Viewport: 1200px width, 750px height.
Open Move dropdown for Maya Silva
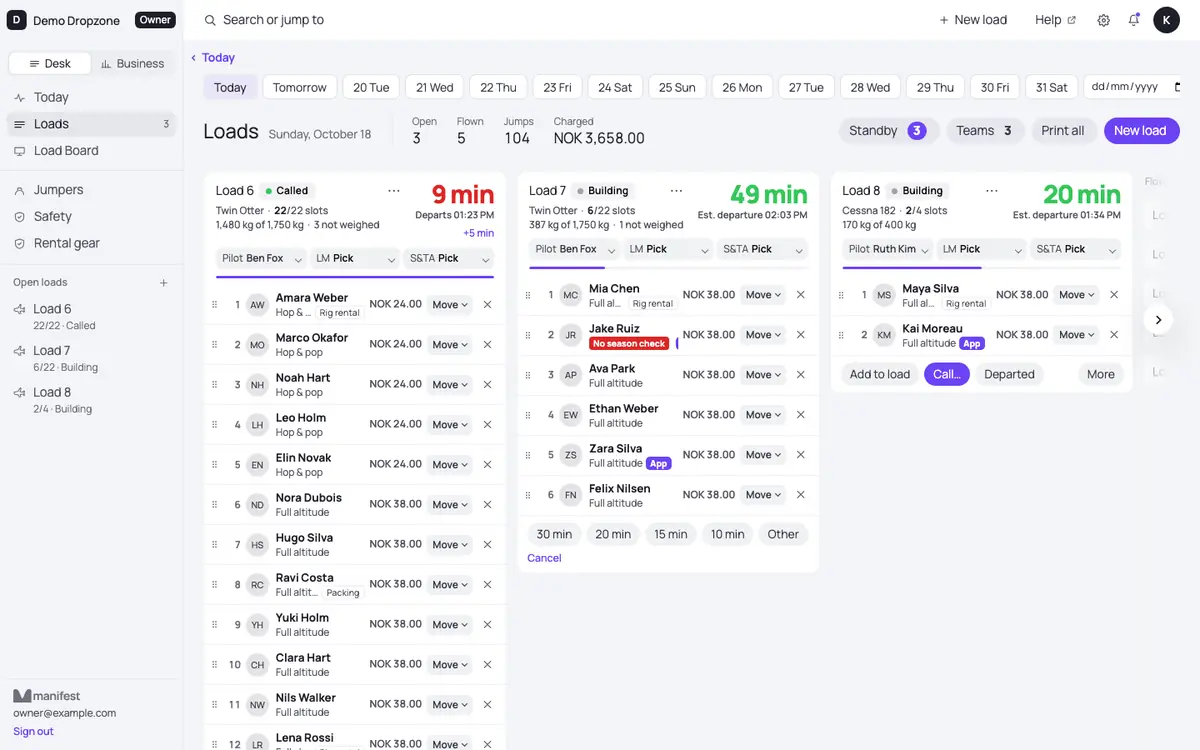coord(1077,295)
